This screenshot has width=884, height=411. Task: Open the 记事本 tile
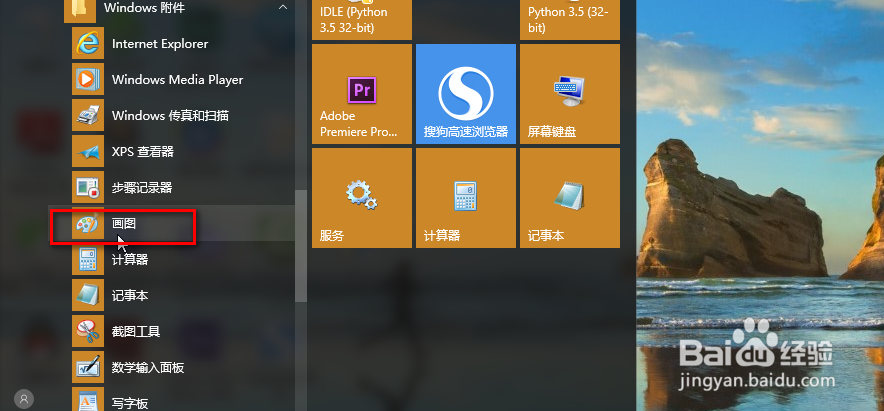click(570, 198)
